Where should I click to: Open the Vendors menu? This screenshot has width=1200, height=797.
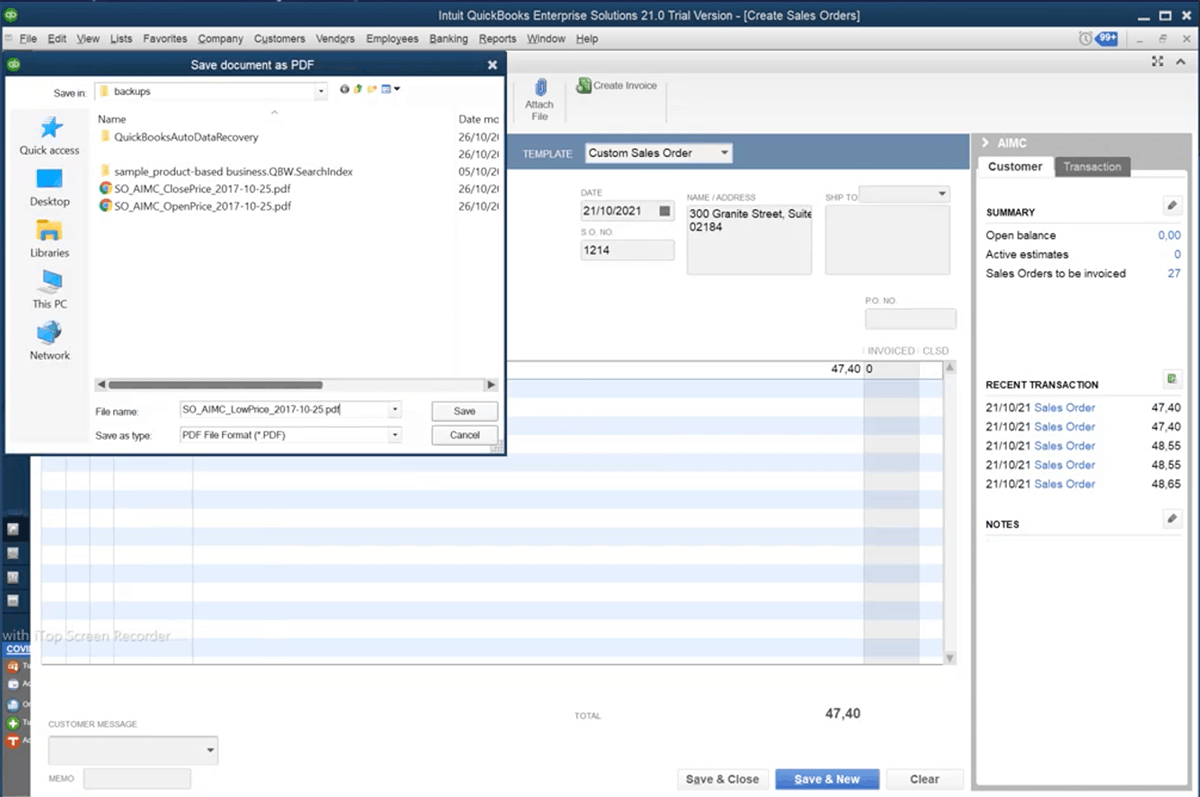tap(335, 39)
